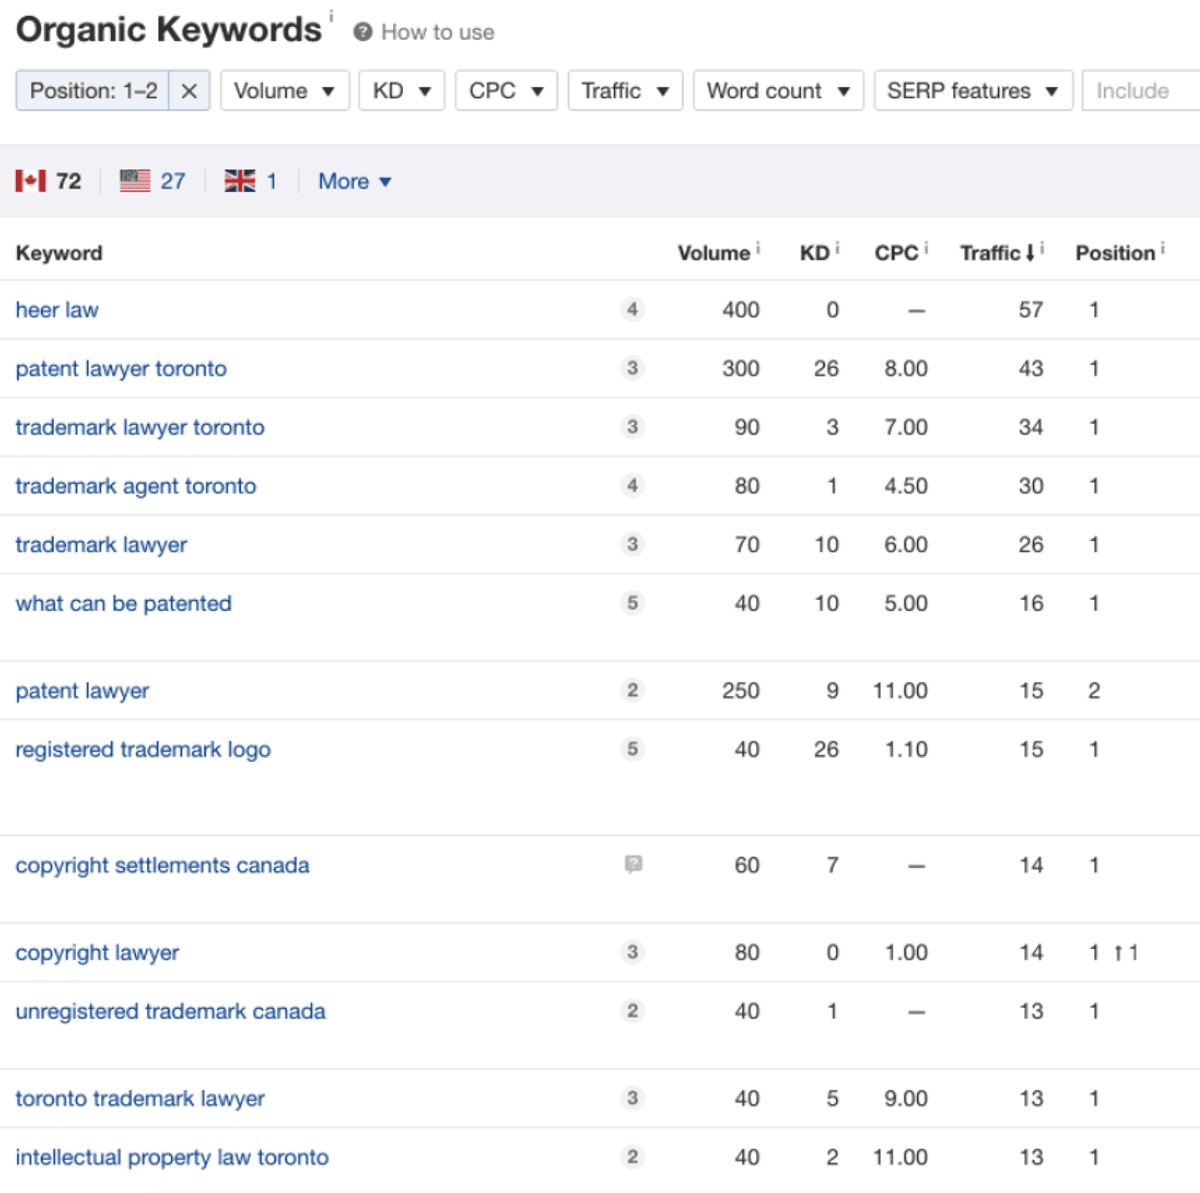The image size is (1200, 1193).
Task: Click the Include keywords input field
Action: (1141, 91)
